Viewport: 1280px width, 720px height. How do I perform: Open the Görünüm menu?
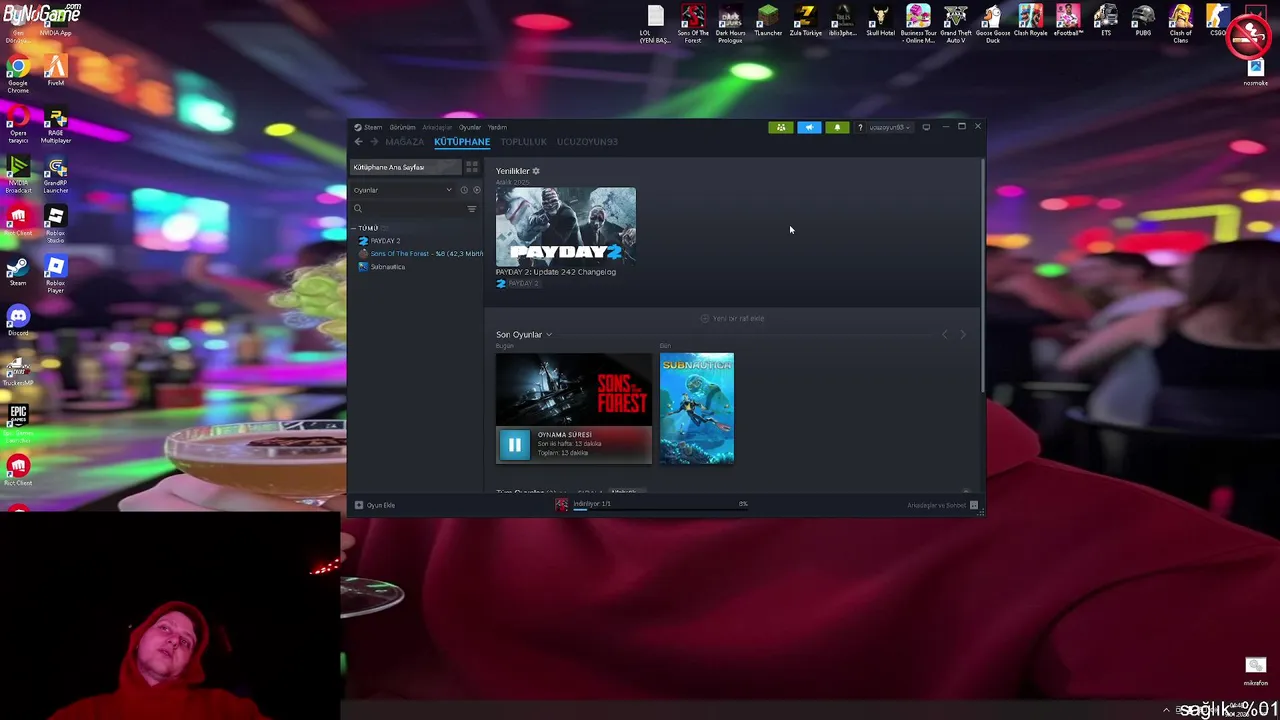coord(402,127)
